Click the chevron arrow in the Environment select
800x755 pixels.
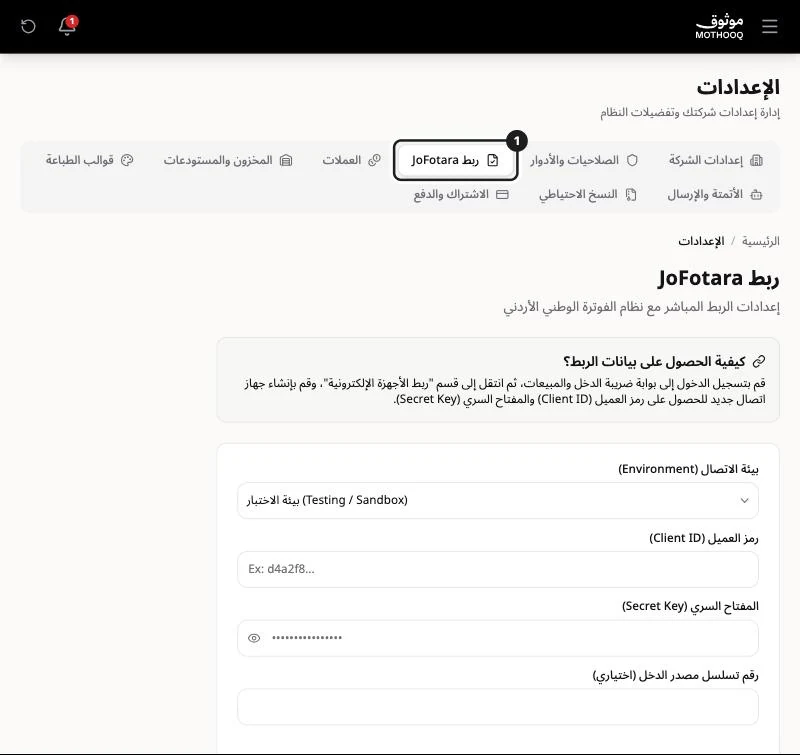pos(744,500)
